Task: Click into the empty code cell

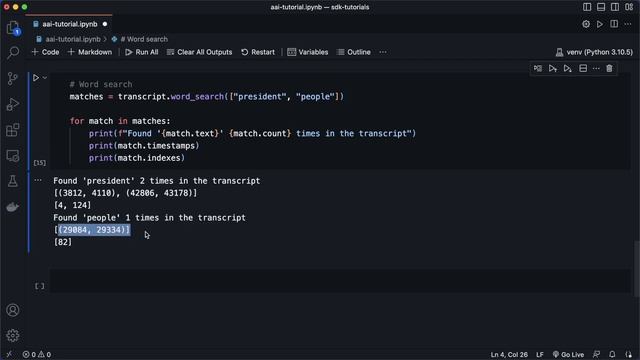Action: point(340,281)
